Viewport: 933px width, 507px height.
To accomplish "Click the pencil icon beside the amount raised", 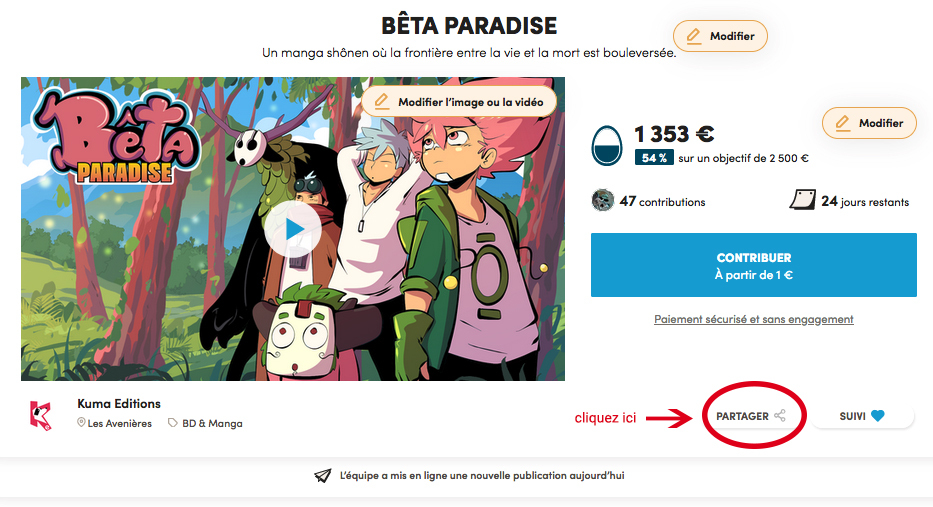I will coord(842,123).
